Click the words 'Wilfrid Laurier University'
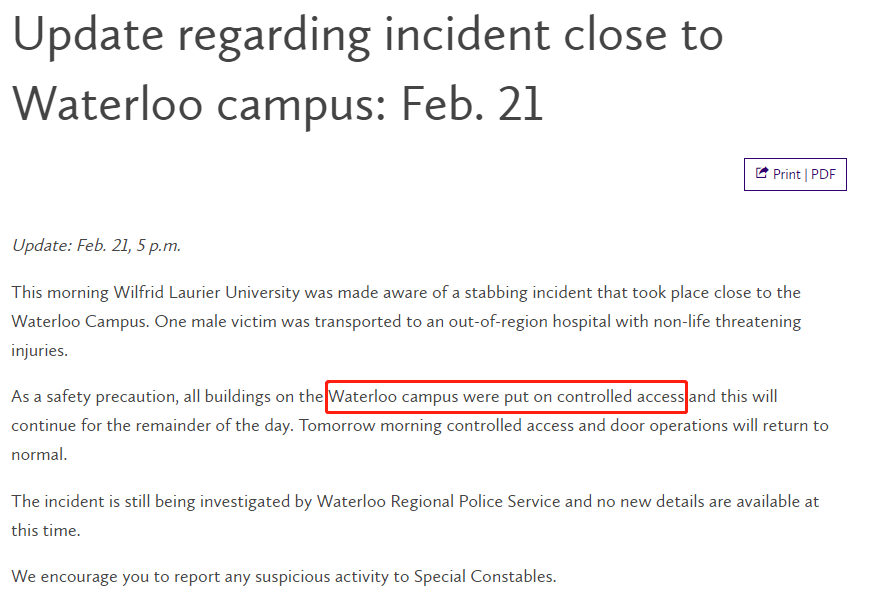This screenshot has width=884, height=596. pyautogui.click(x=207, y=293)
